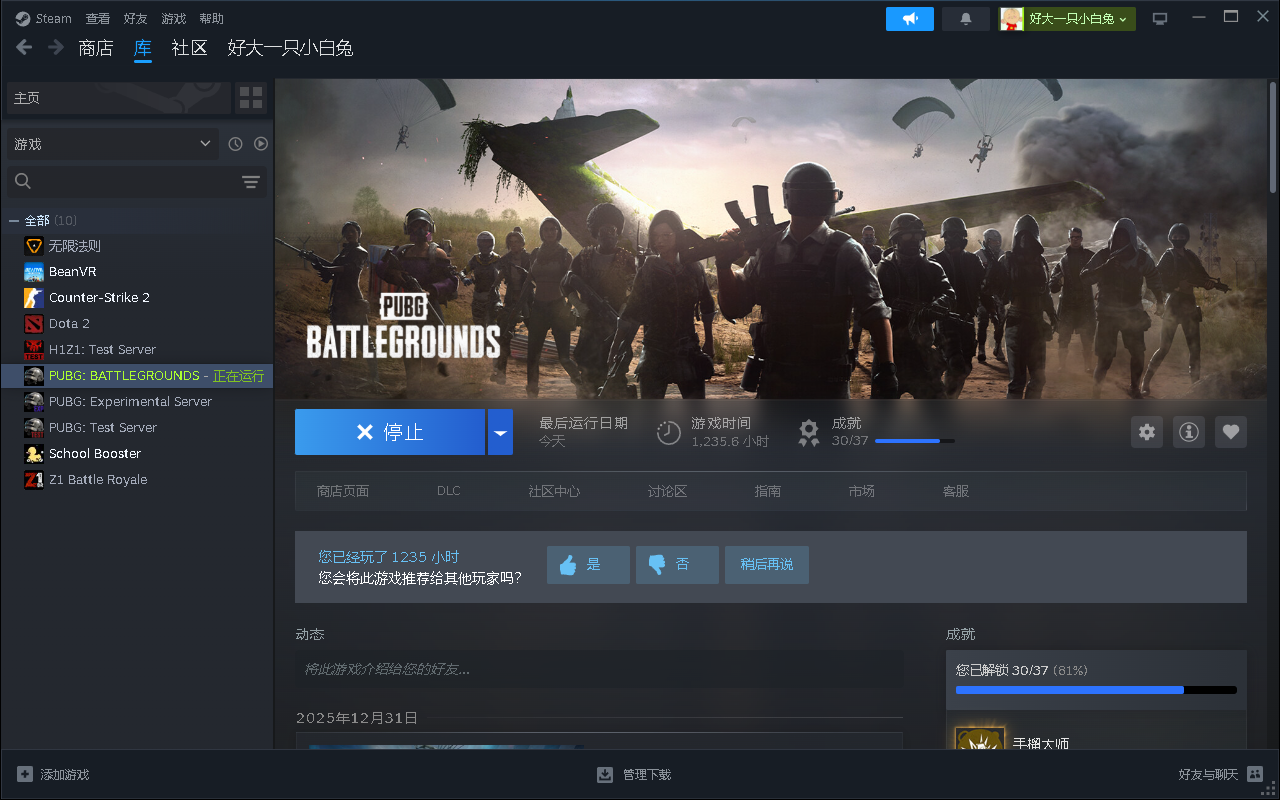Click the achievements progress bar

[1096, 690]
